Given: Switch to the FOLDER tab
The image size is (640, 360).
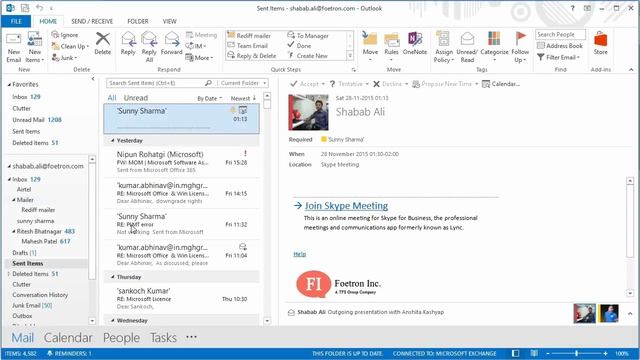Looking at the screenshot, I should (x=138, y=21).
